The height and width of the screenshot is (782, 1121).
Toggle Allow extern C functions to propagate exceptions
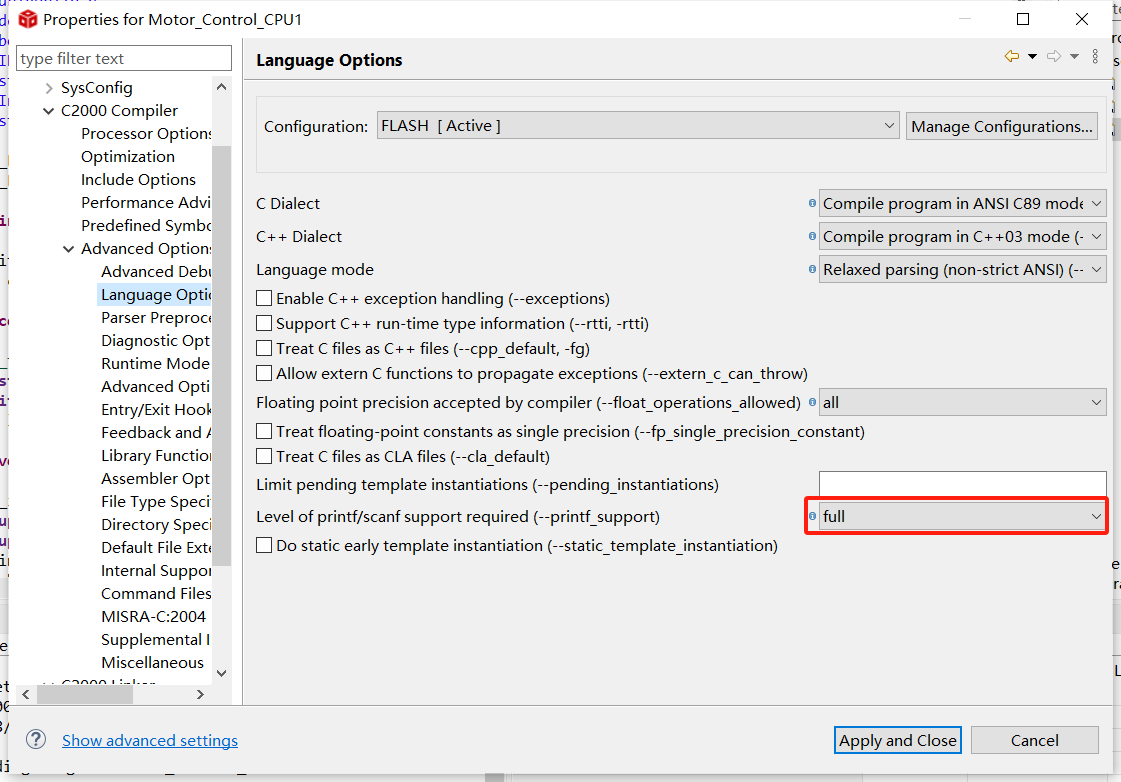[264, 373]
